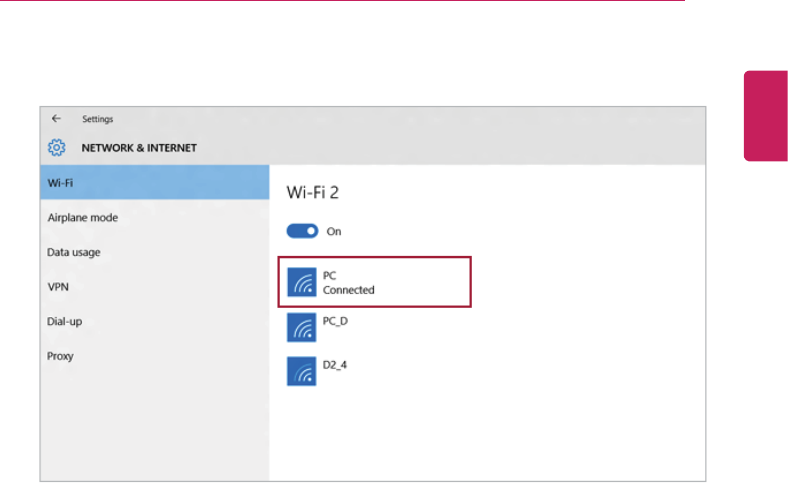Image resolution: width=788 pixels, height=504 pixels.
Task: Click the back arrow in Settings
Action: point(56,119)
